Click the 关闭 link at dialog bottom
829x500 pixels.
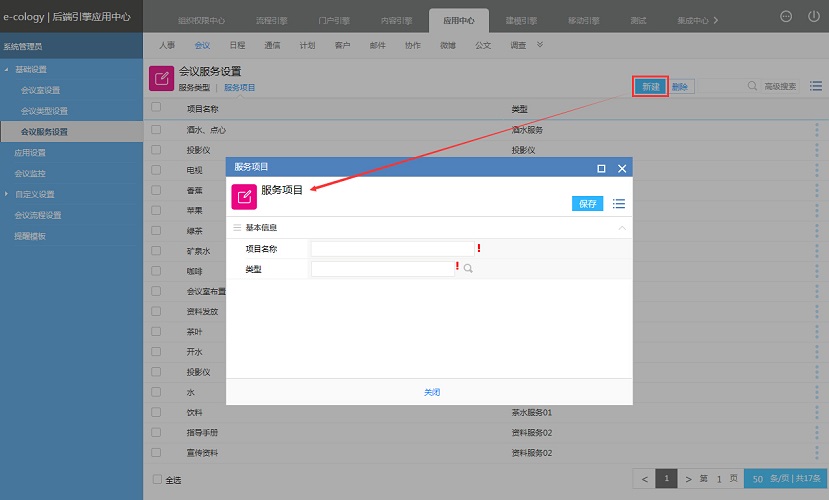[x=432, y=392]
